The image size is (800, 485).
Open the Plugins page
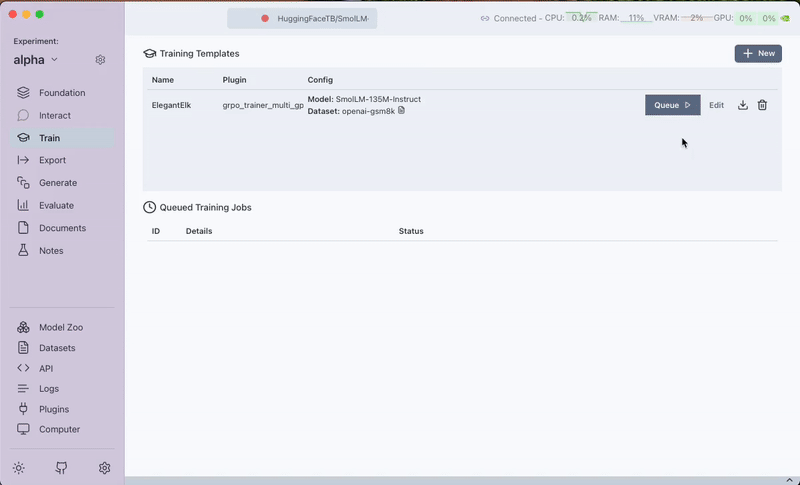(x=53, y=409)
